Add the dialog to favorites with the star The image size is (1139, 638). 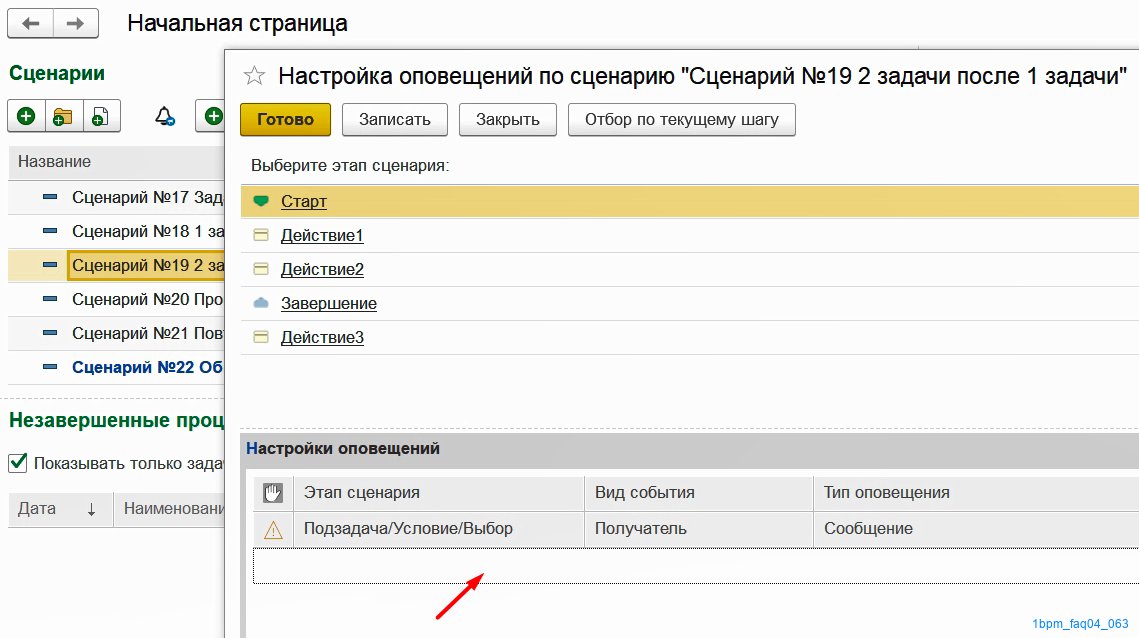(x=254, y=76)
